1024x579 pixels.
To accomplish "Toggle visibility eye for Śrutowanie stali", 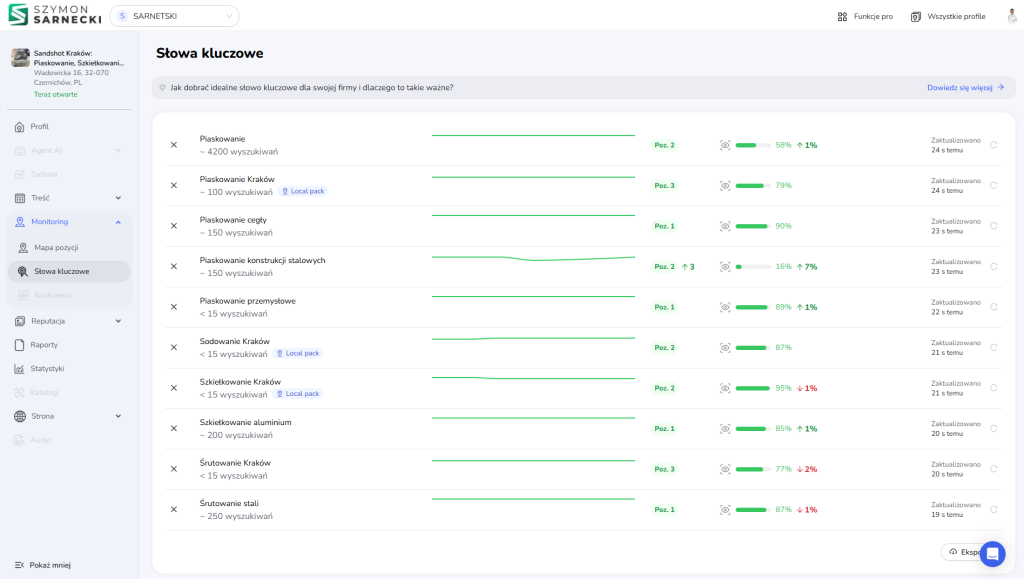I will tap(725, 509).
